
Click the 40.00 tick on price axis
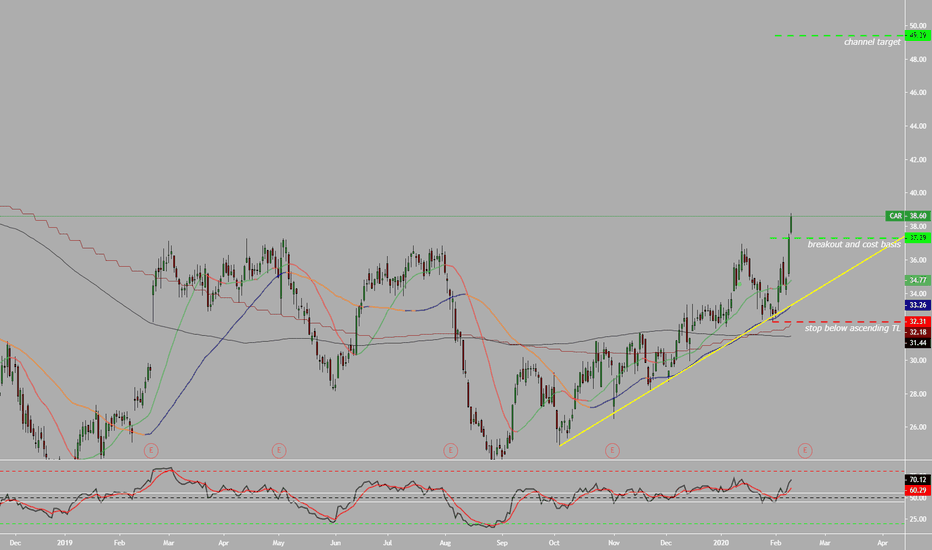tap(917, 193)
